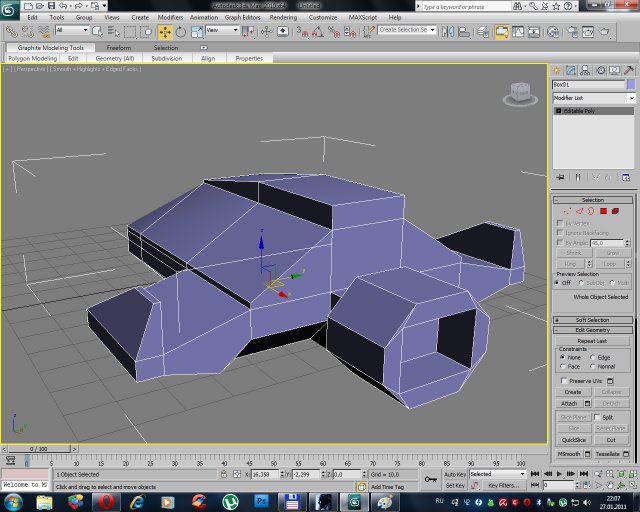Select the Edge constraint radio button
The image size is (640, 512).
pos(593,357)
